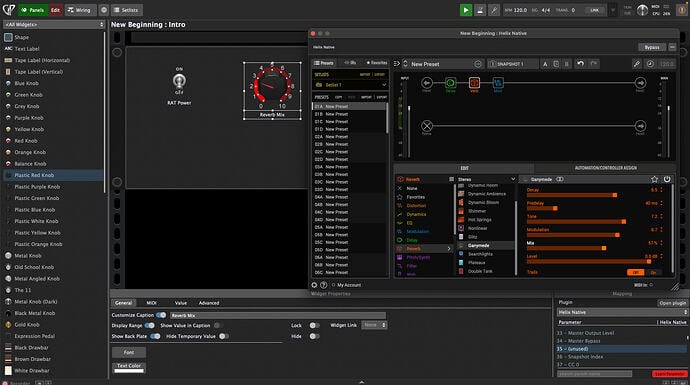Open the Stereo model type dropdown
The width and height of the screenshot is (690, 385).
coord(486,179)
